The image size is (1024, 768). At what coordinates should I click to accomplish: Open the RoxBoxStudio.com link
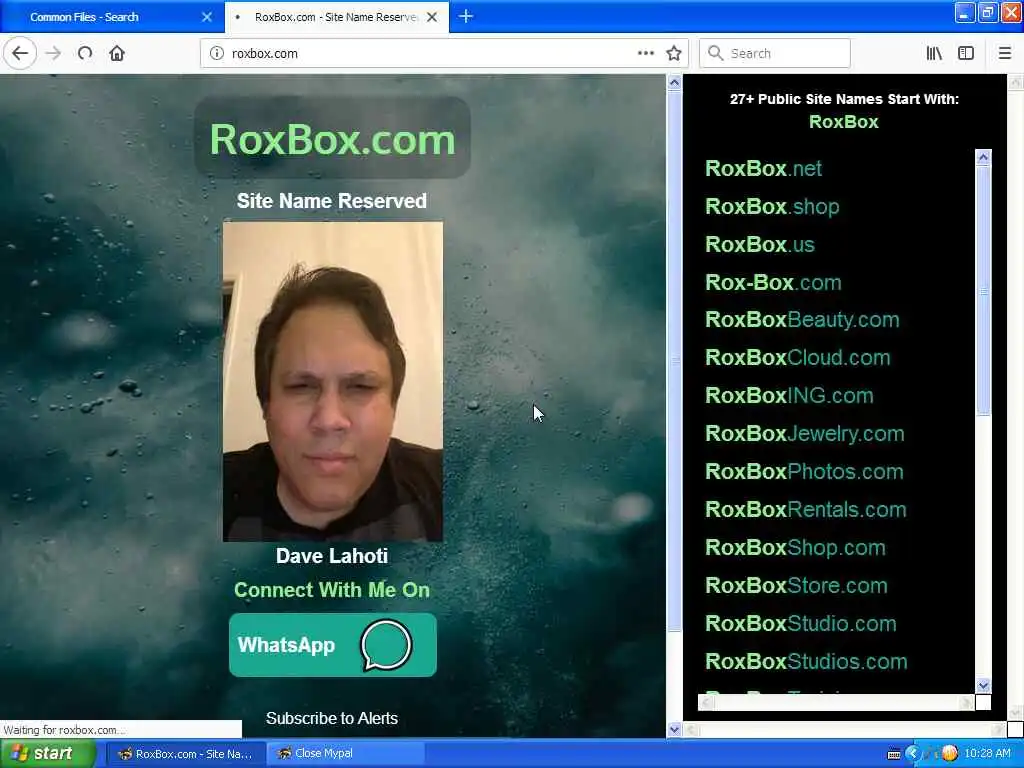[801, 623]
